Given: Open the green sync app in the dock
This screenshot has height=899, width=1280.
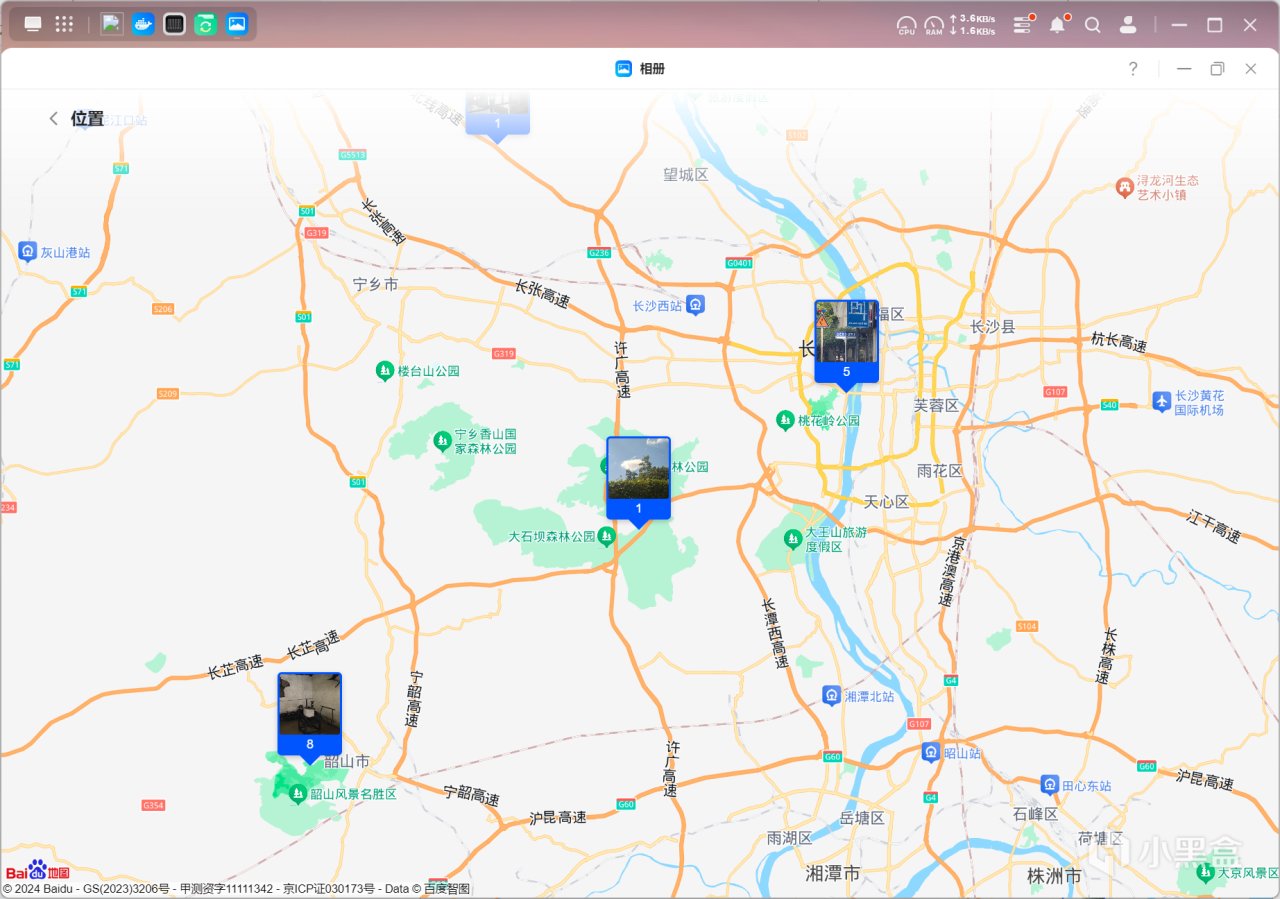Looking at the screenshot, I should click(206, 24).
